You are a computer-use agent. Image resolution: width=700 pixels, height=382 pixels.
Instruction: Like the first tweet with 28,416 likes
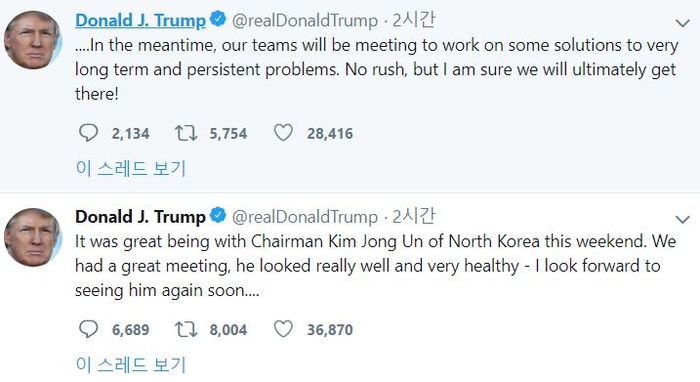[283, 133]
